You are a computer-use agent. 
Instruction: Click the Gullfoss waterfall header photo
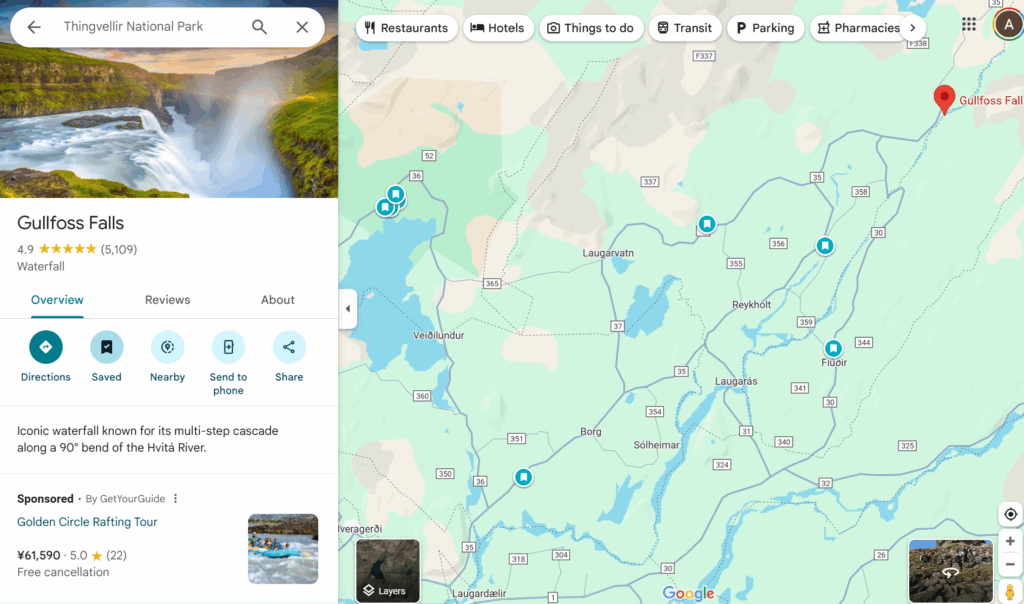[169, 122]
